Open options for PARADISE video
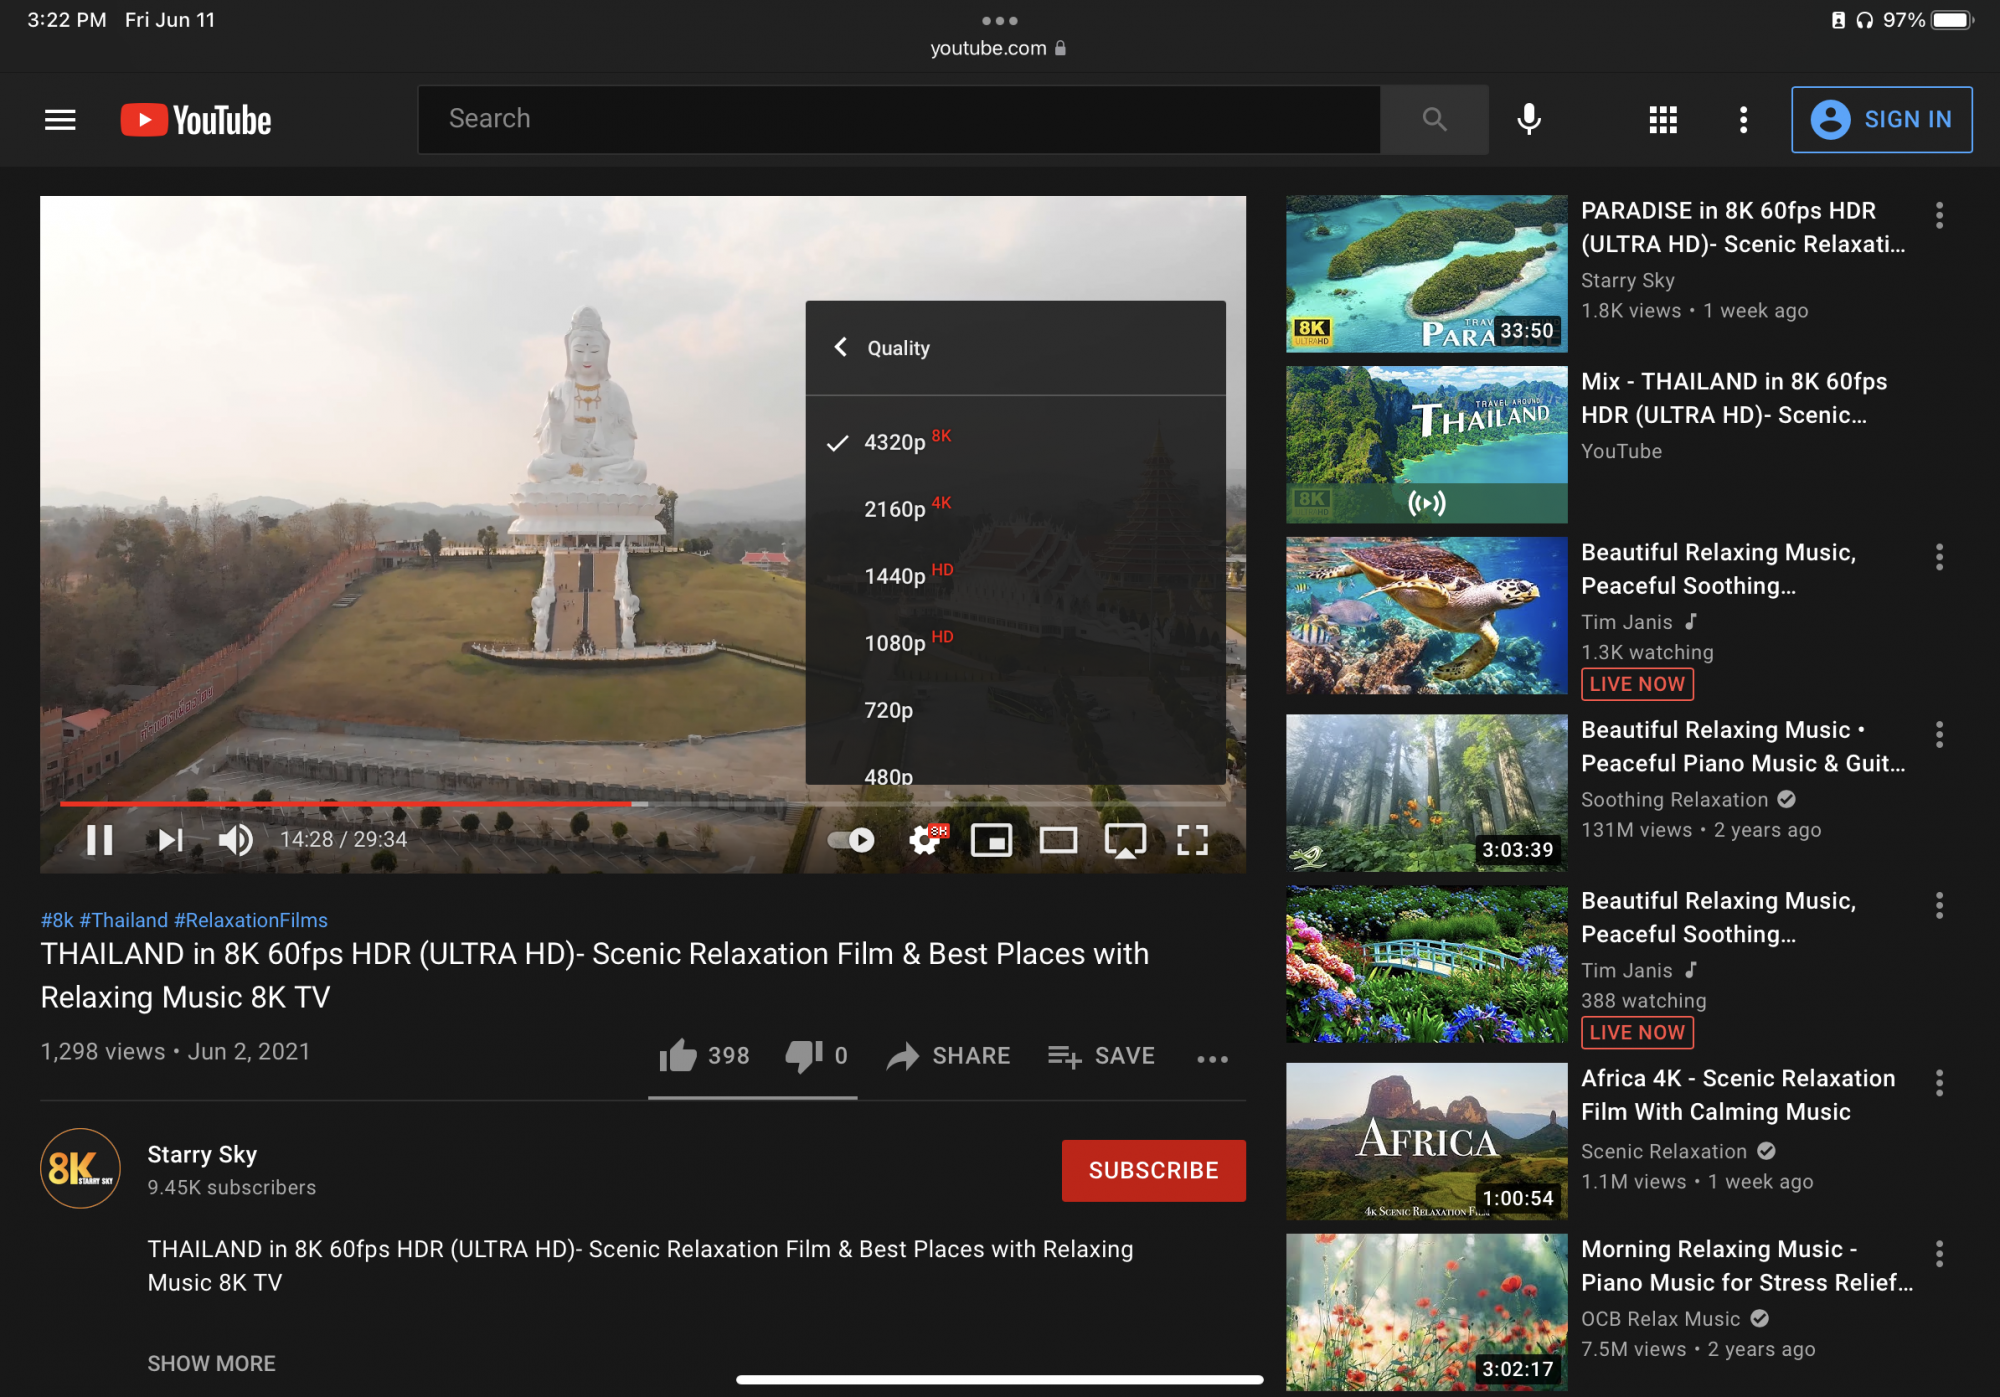Screen dimensions: 2000x1397 coord(1939,215)
